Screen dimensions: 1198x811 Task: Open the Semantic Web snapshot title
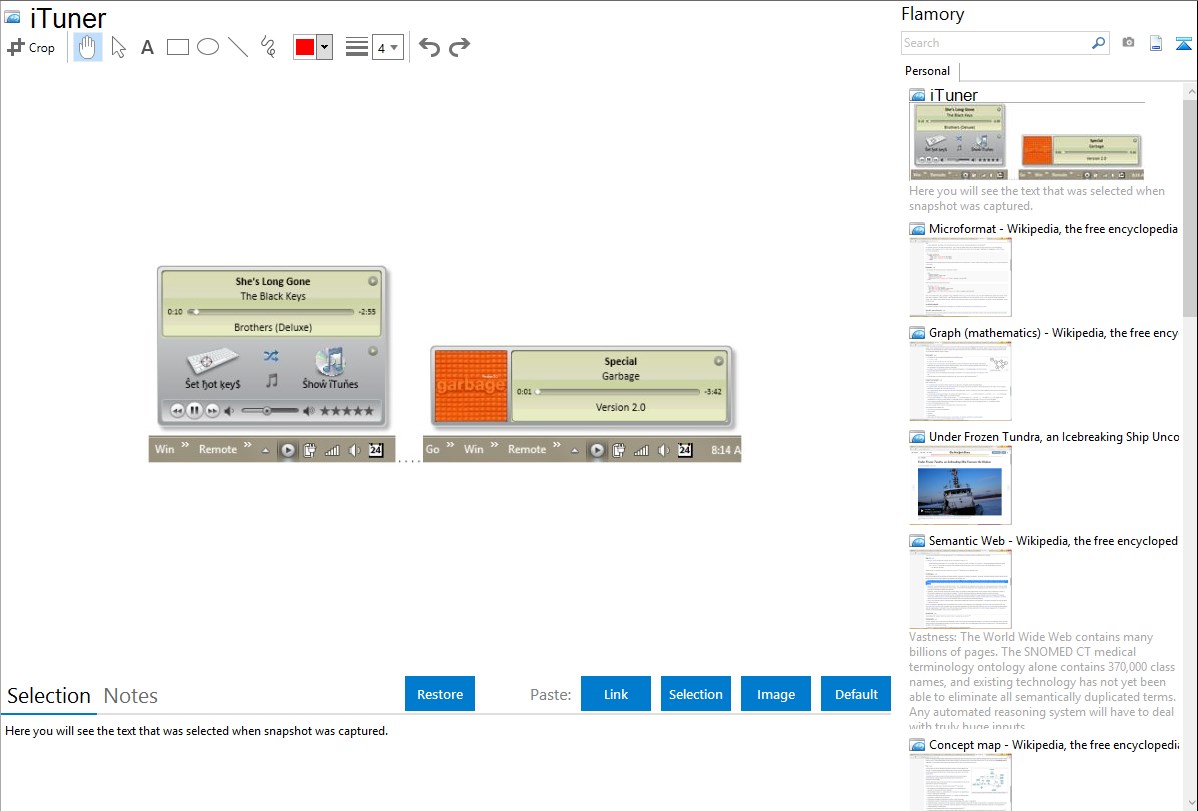(1053, 540)
